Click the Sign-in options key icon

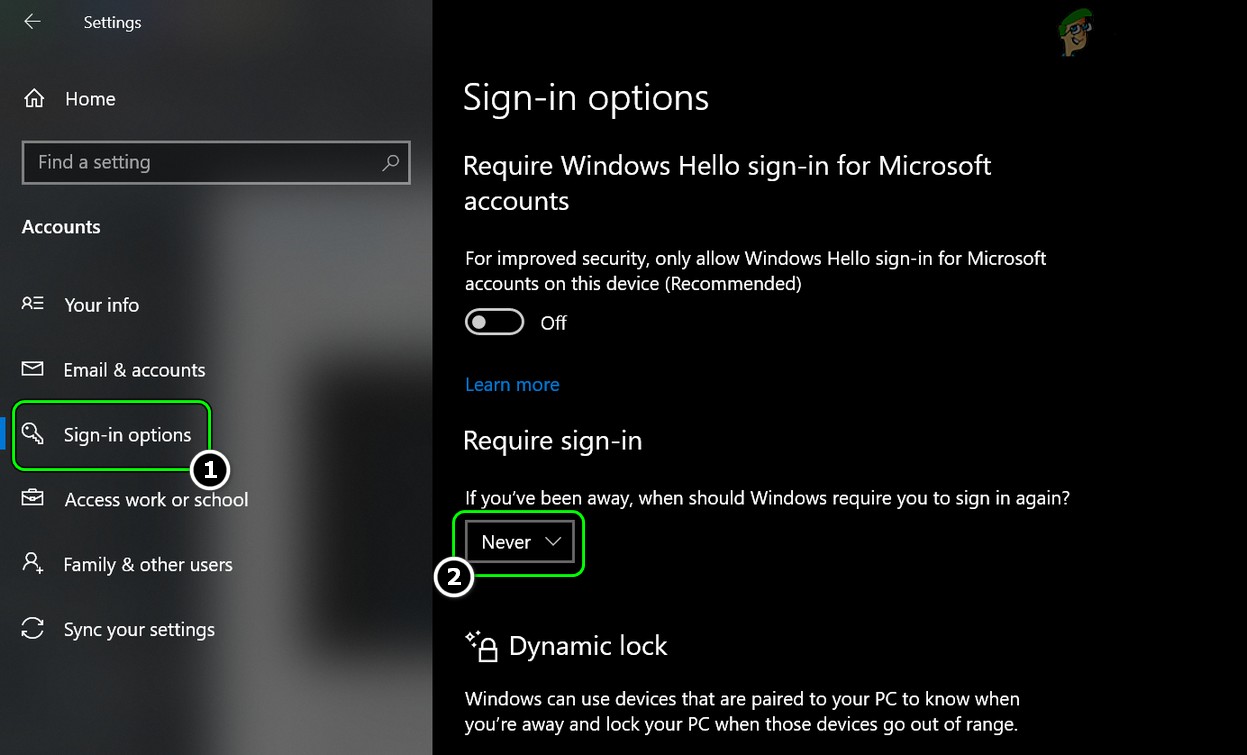33,434
